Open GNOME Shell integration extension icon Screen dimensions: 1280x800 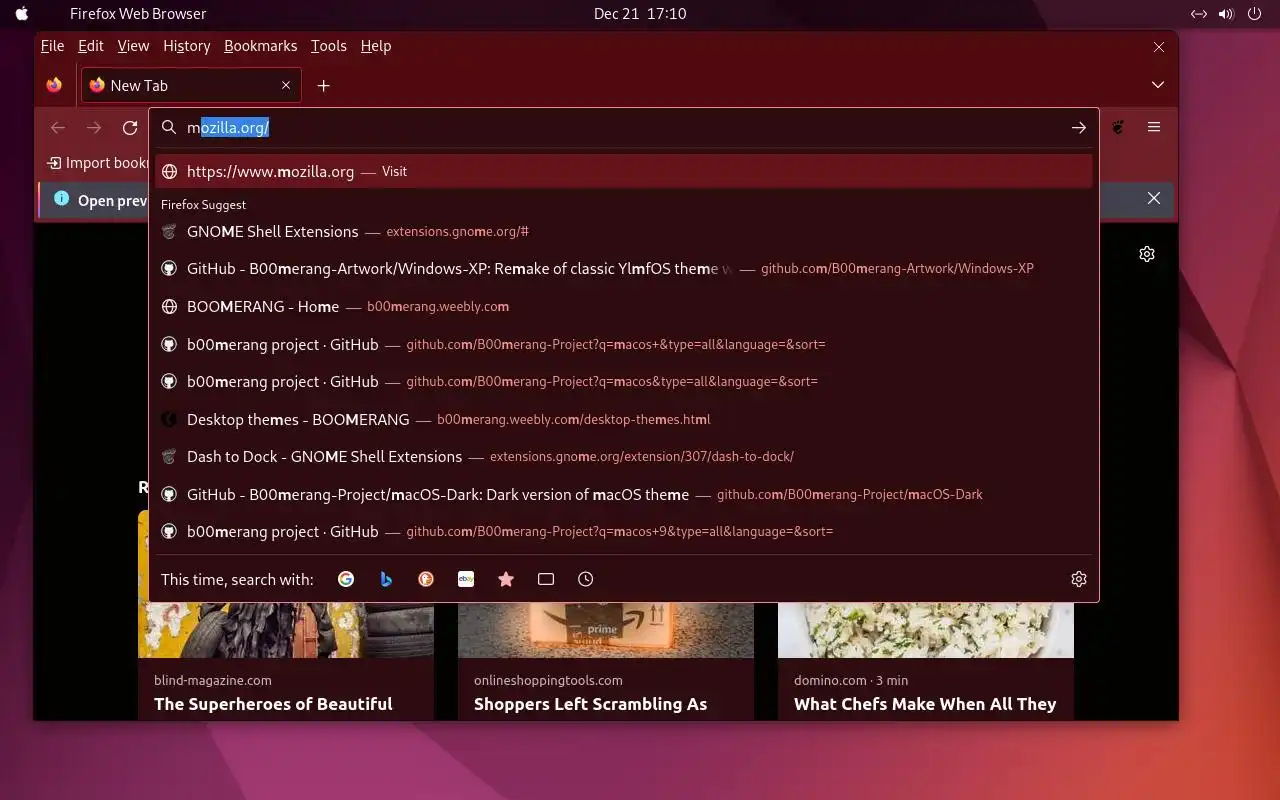coord(1119,128)
